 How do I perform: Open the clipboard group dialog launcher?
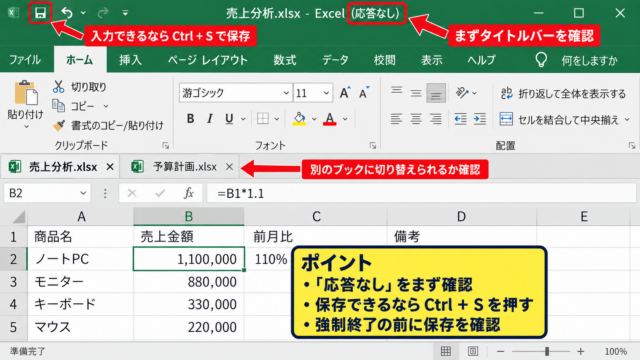click(165, 145)
